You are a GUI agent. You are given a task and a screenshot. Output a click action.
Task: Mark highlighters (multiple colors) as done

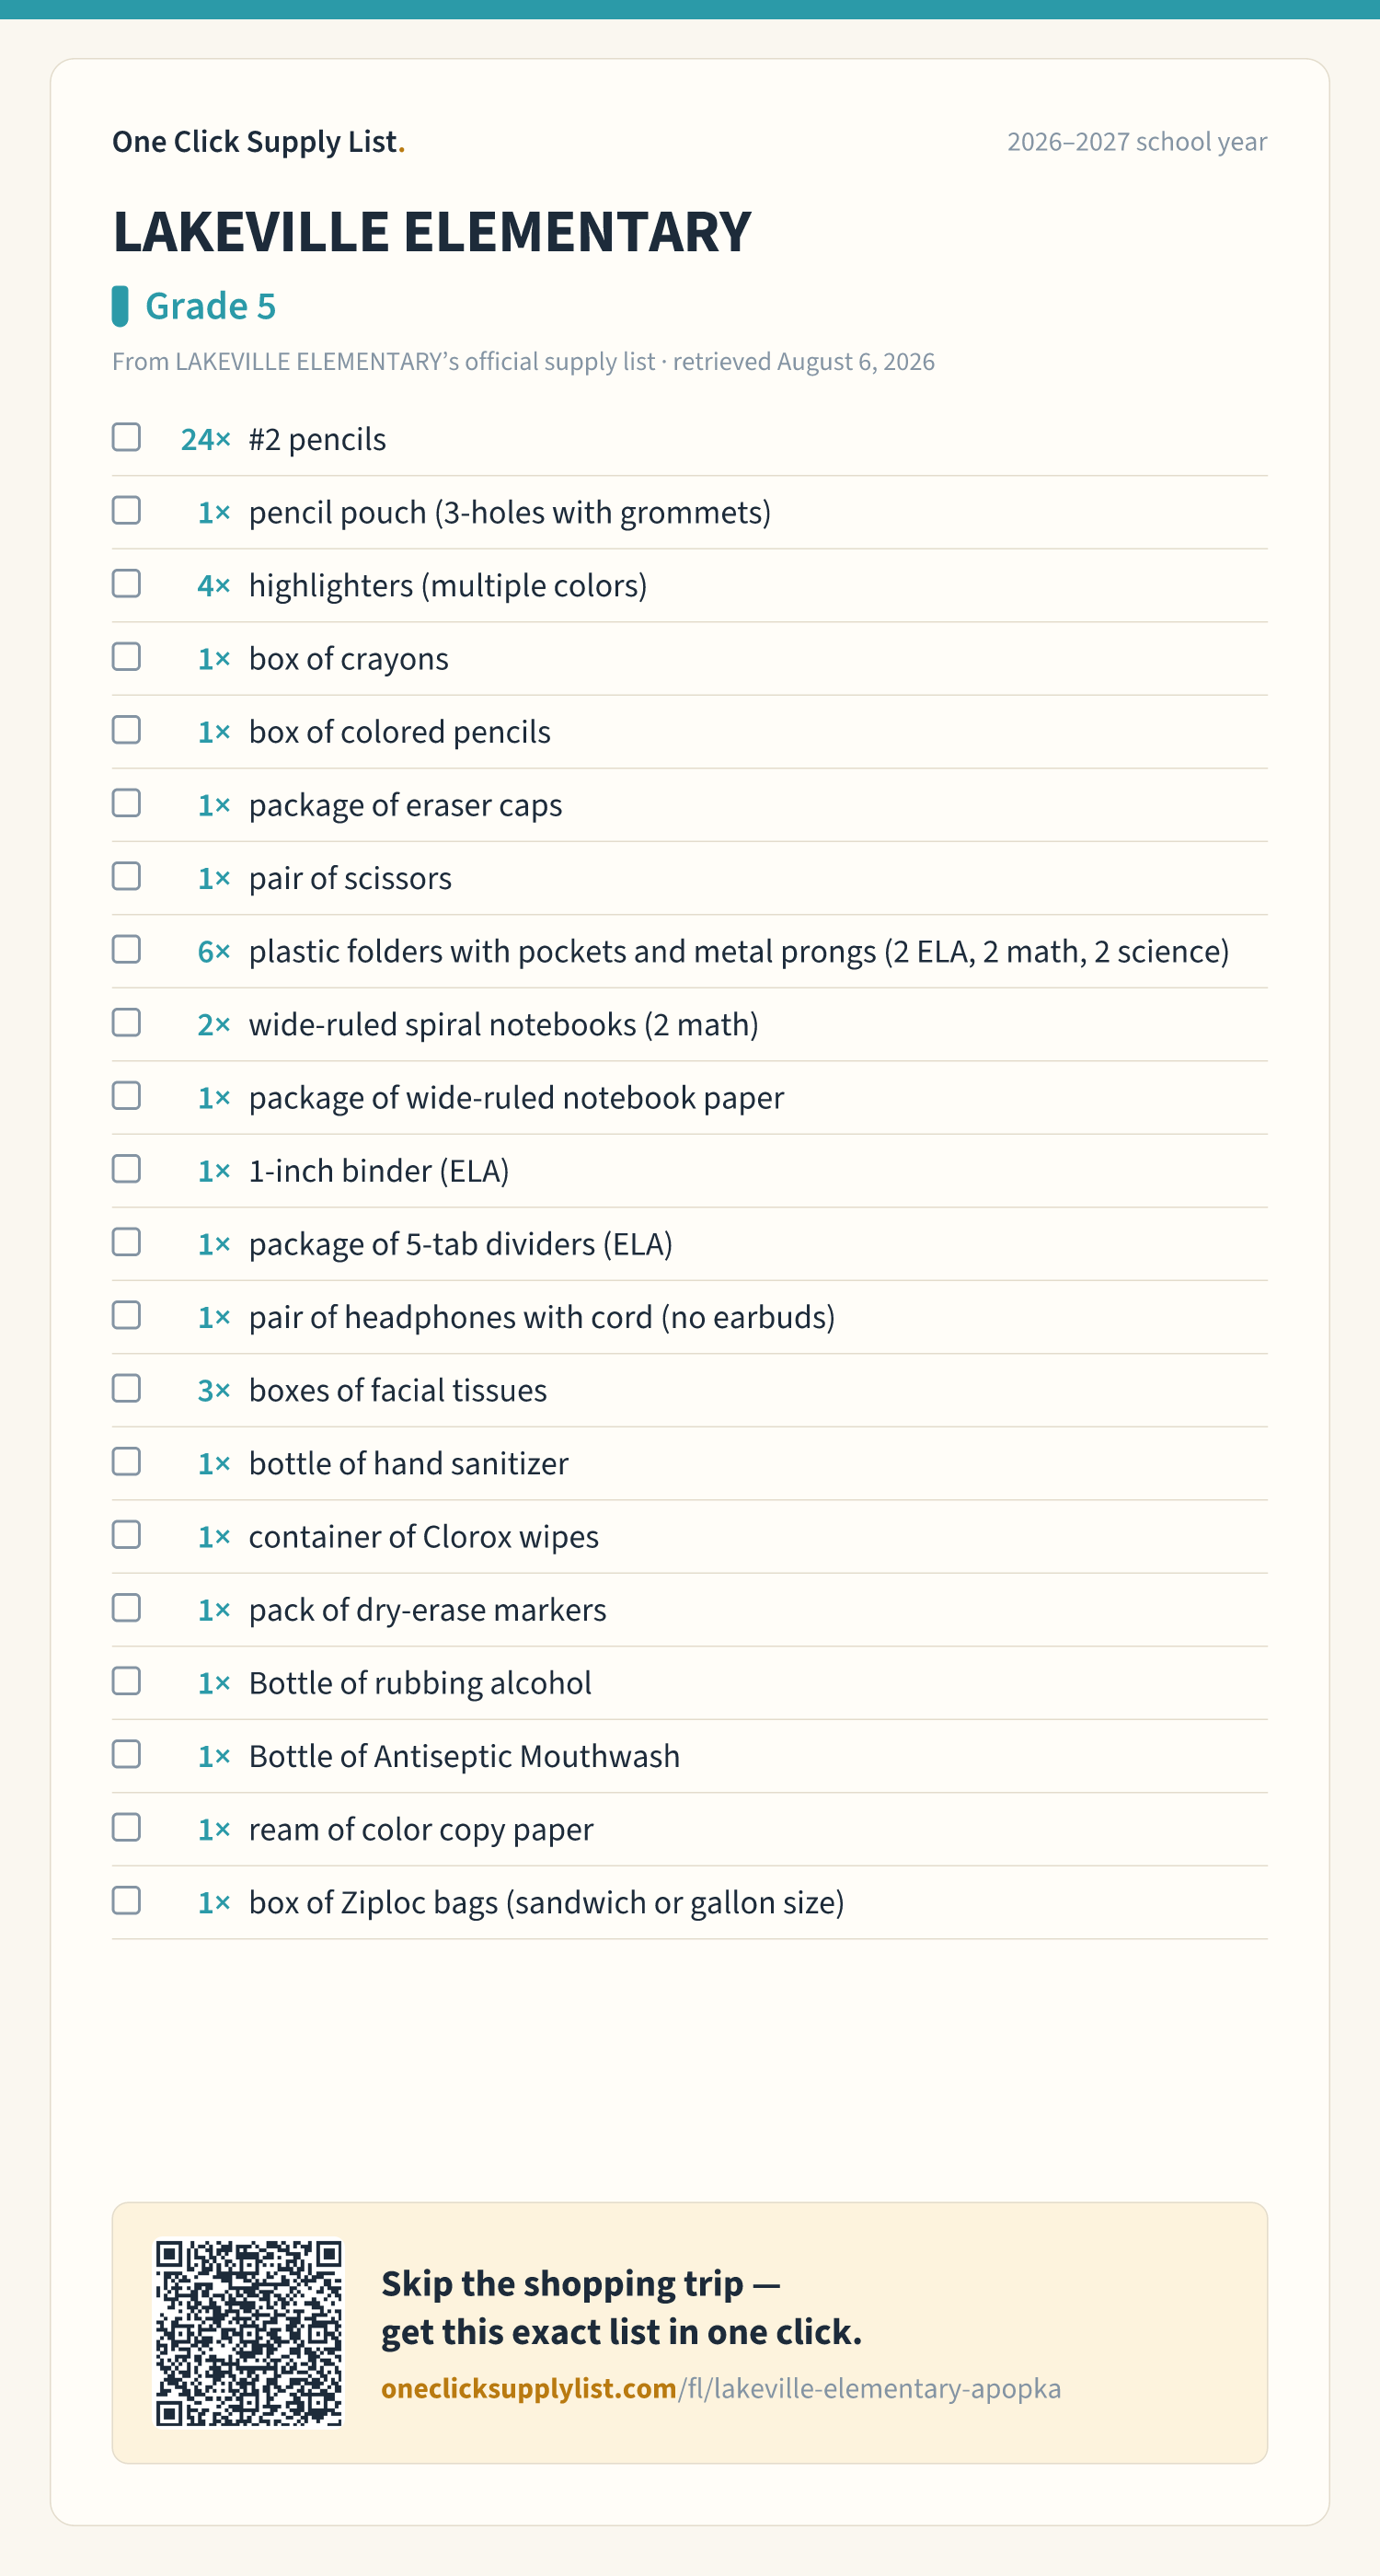tap(126, 584)
